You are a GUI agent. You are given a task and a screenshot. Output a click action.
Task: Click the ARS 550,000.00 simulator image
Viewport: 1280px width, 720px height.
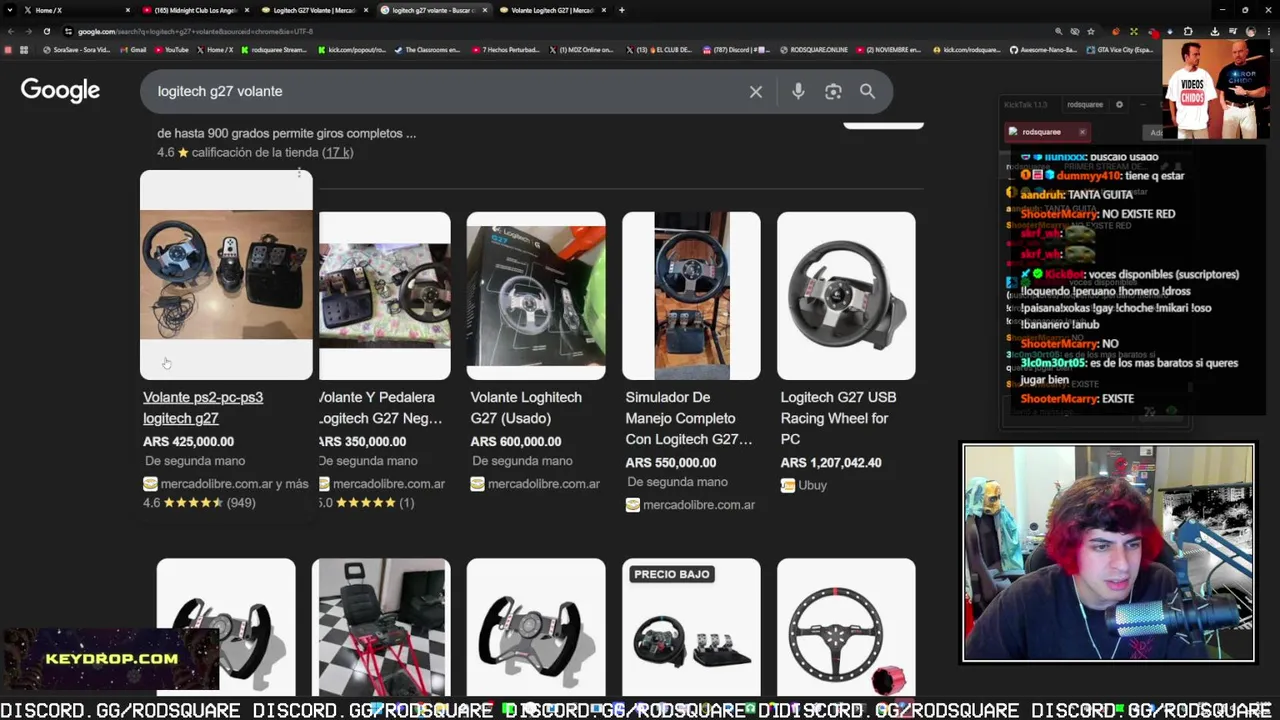tap(691, 296)
